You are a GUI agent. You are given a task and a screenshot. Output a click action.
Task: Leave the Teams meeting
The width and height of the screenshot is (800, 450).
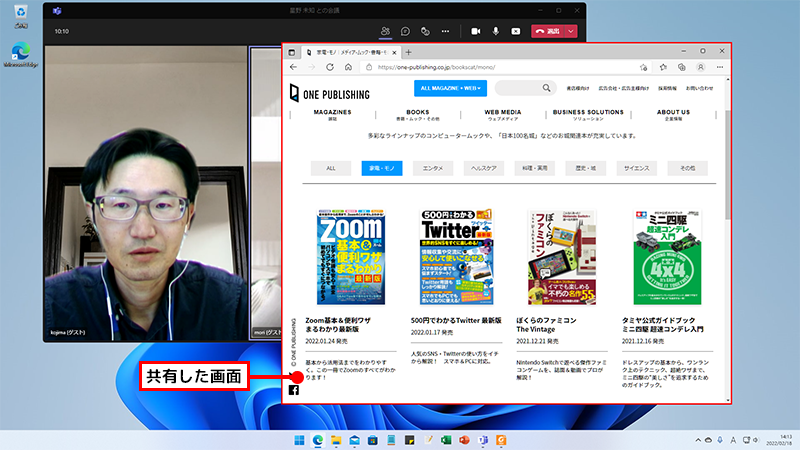tap(548, 31)
